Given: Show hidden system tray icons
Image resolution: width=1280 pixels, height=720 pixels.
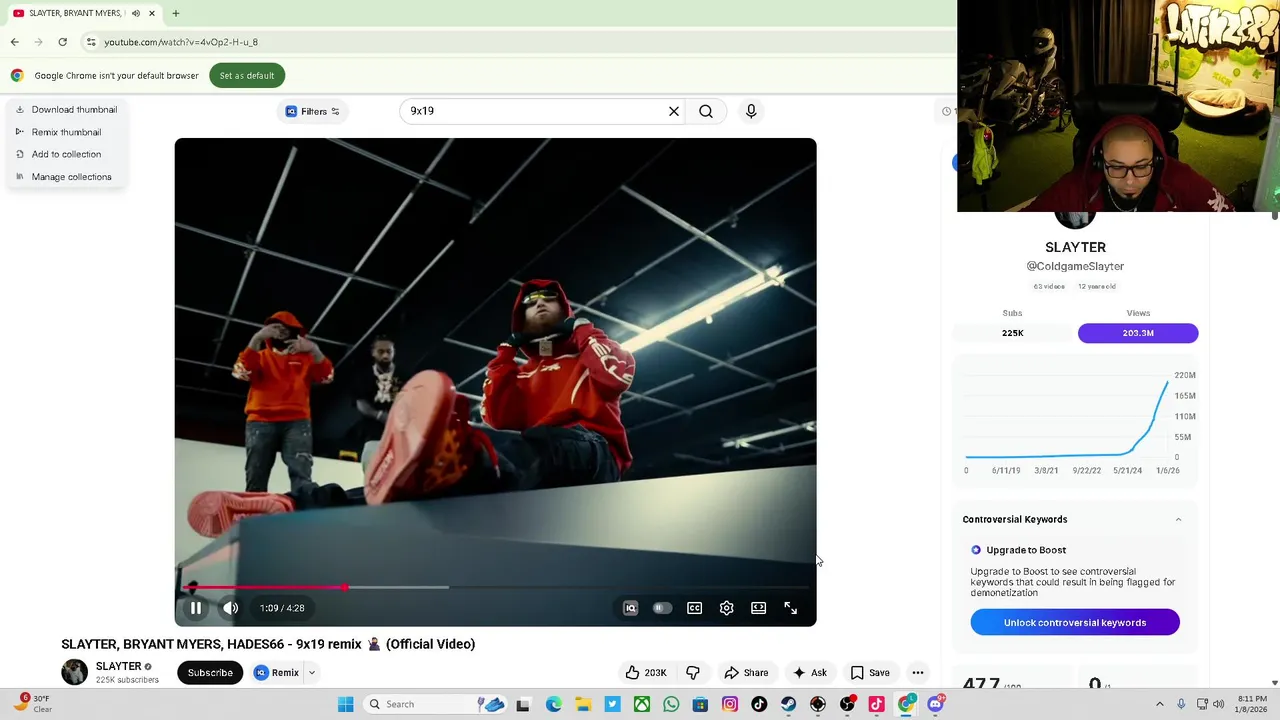Looking at the screenshot, I should (1160, 704).
